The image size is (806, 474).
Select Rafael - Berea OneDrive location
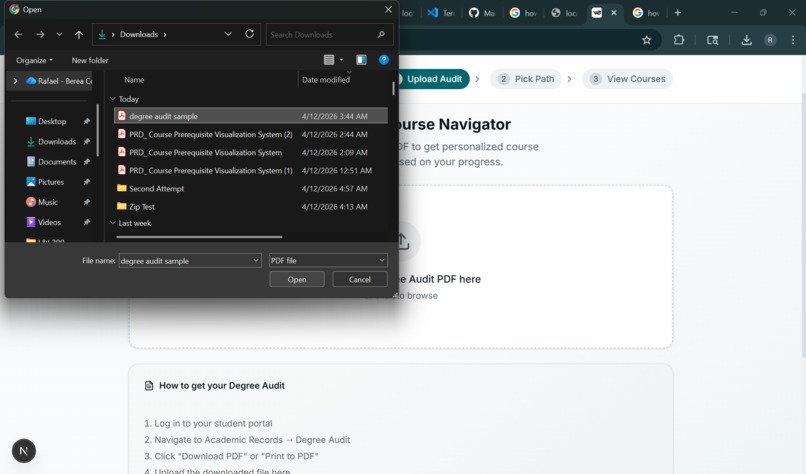tap(59, 81)
